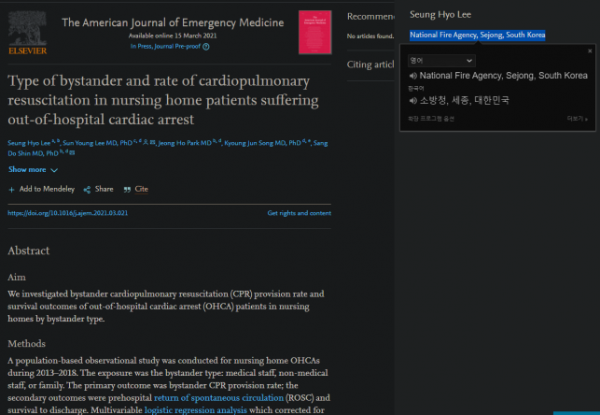The height and width of the screenshot is (415, 600).
Task: Open the journal cover thumbnail
Action: 315,33
